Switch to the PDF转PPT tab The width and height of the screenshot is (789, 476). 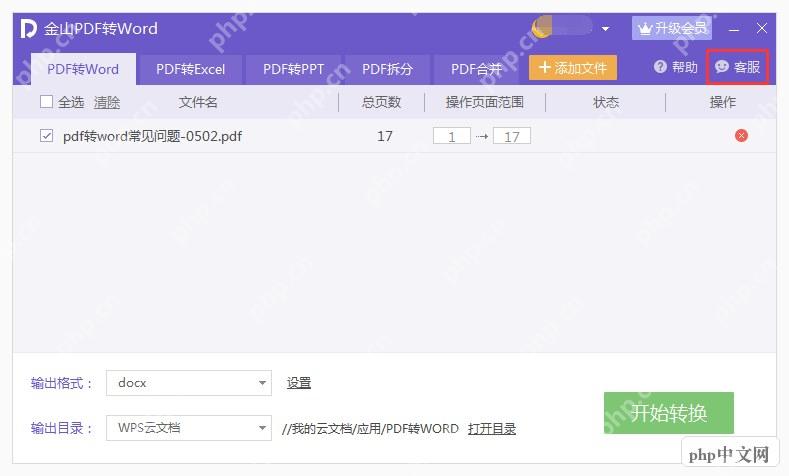pos(293,69)
